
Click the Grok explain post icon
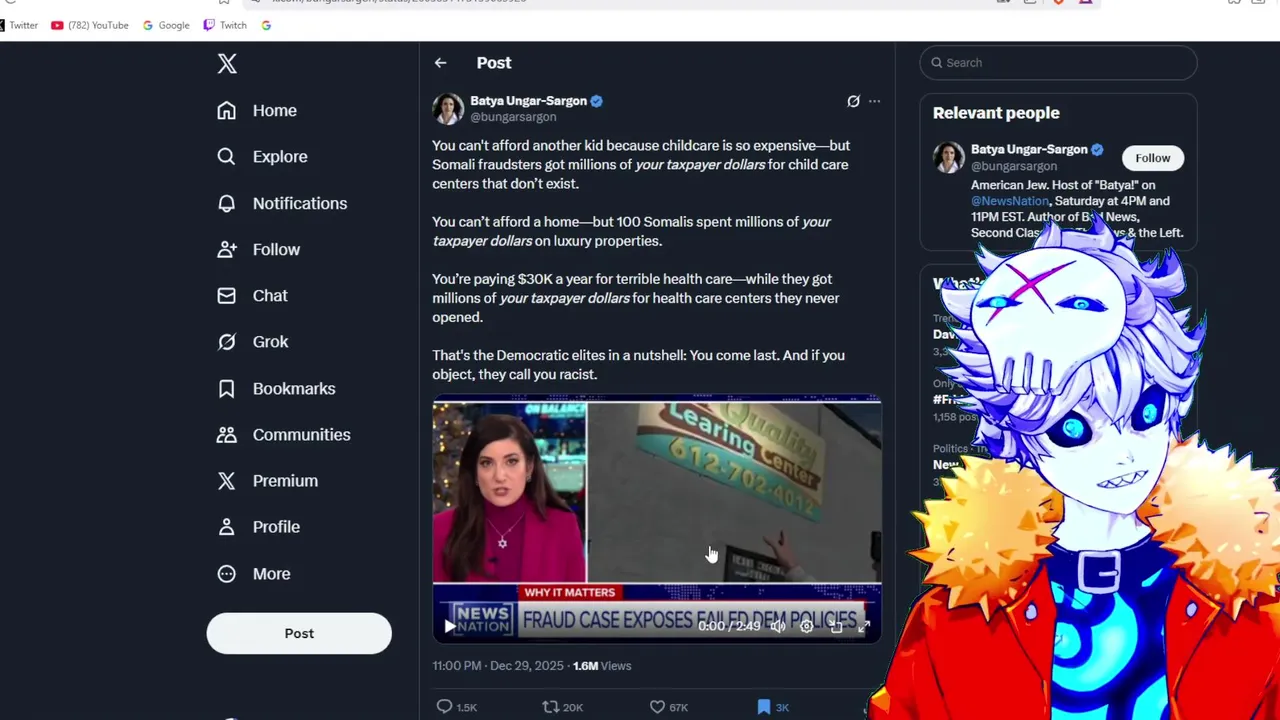[853, 101]
